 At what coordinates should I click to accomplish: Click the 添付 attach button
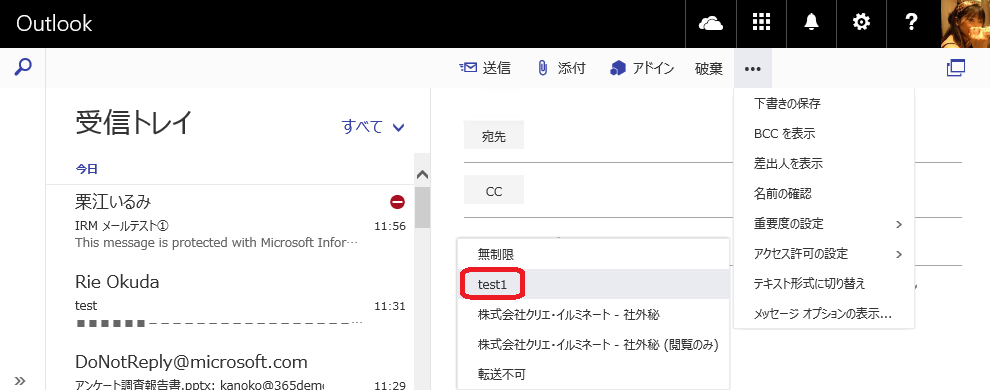pyautogui.click(x=561, y=68)
